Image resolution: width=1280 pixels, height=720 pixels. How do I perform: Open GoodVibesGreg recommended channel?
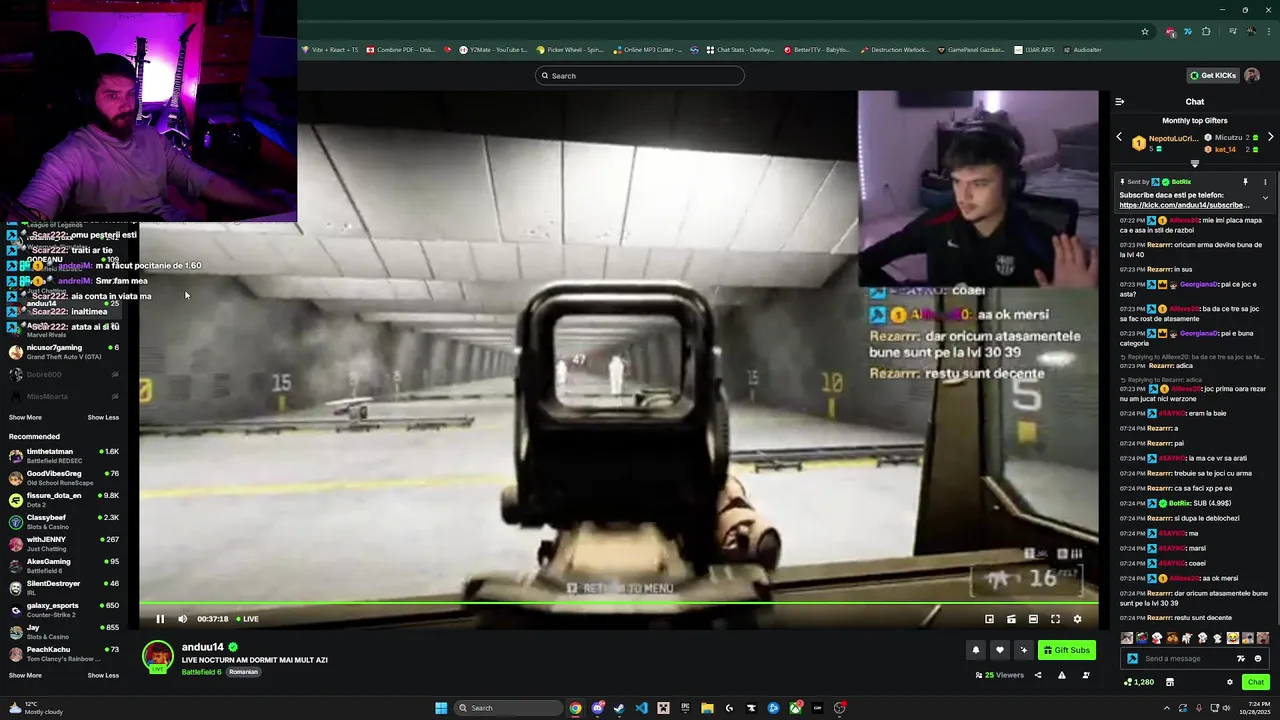[64, 477]
